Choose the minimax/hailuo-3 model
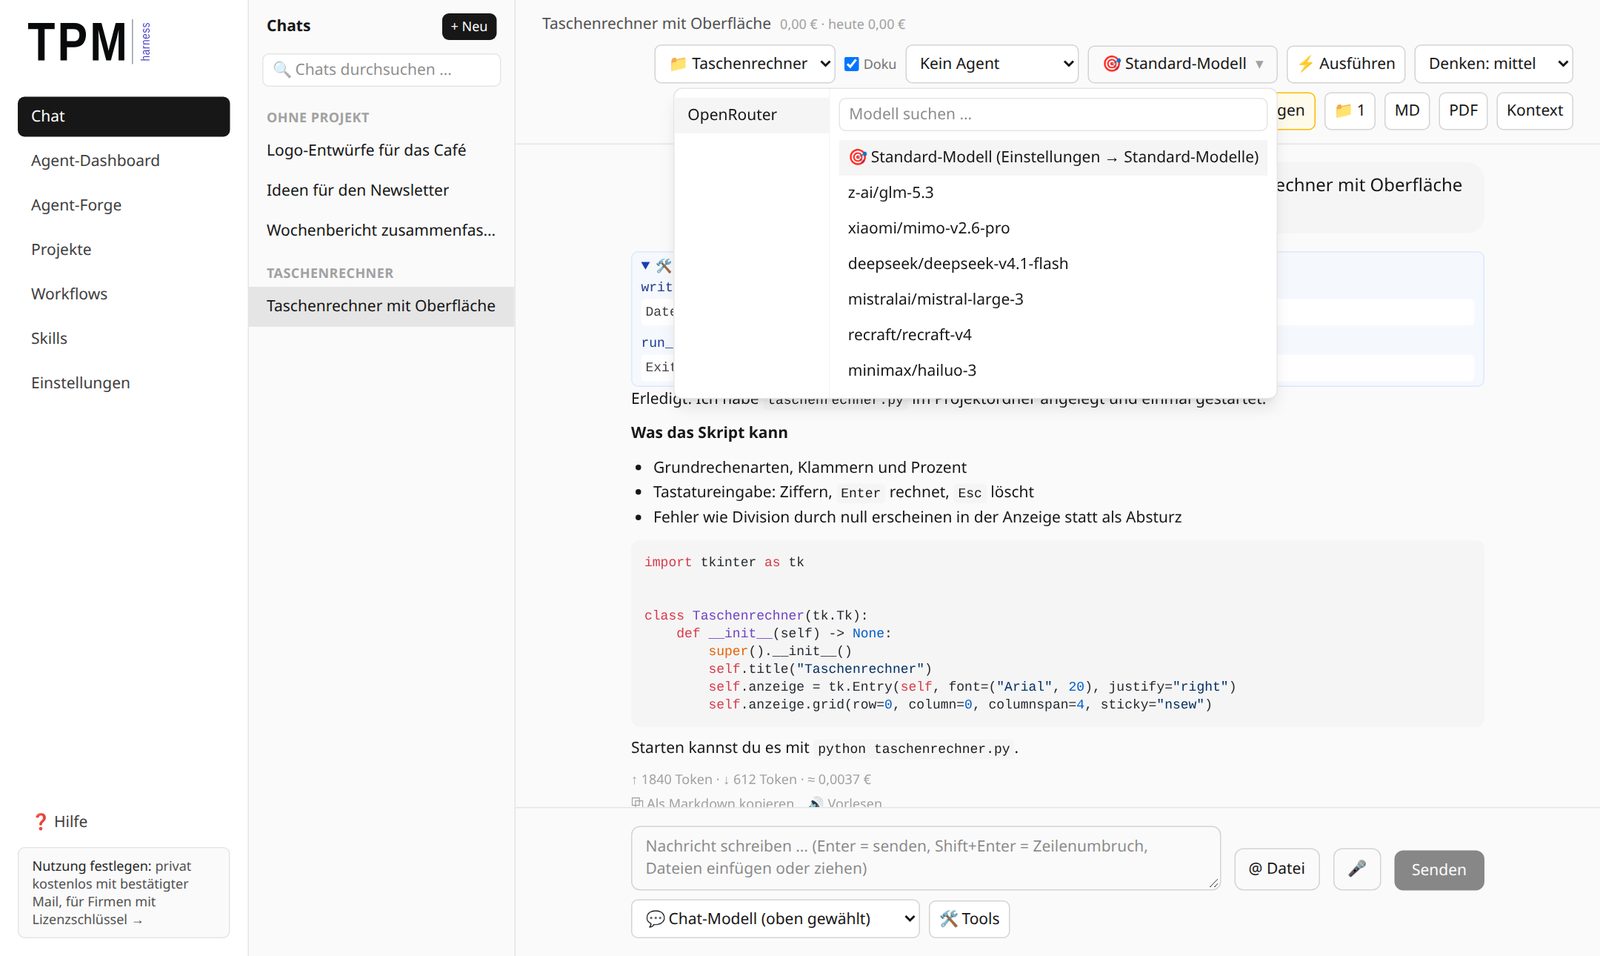This screenshot has width=1600, height=956. pos(1053,370)
